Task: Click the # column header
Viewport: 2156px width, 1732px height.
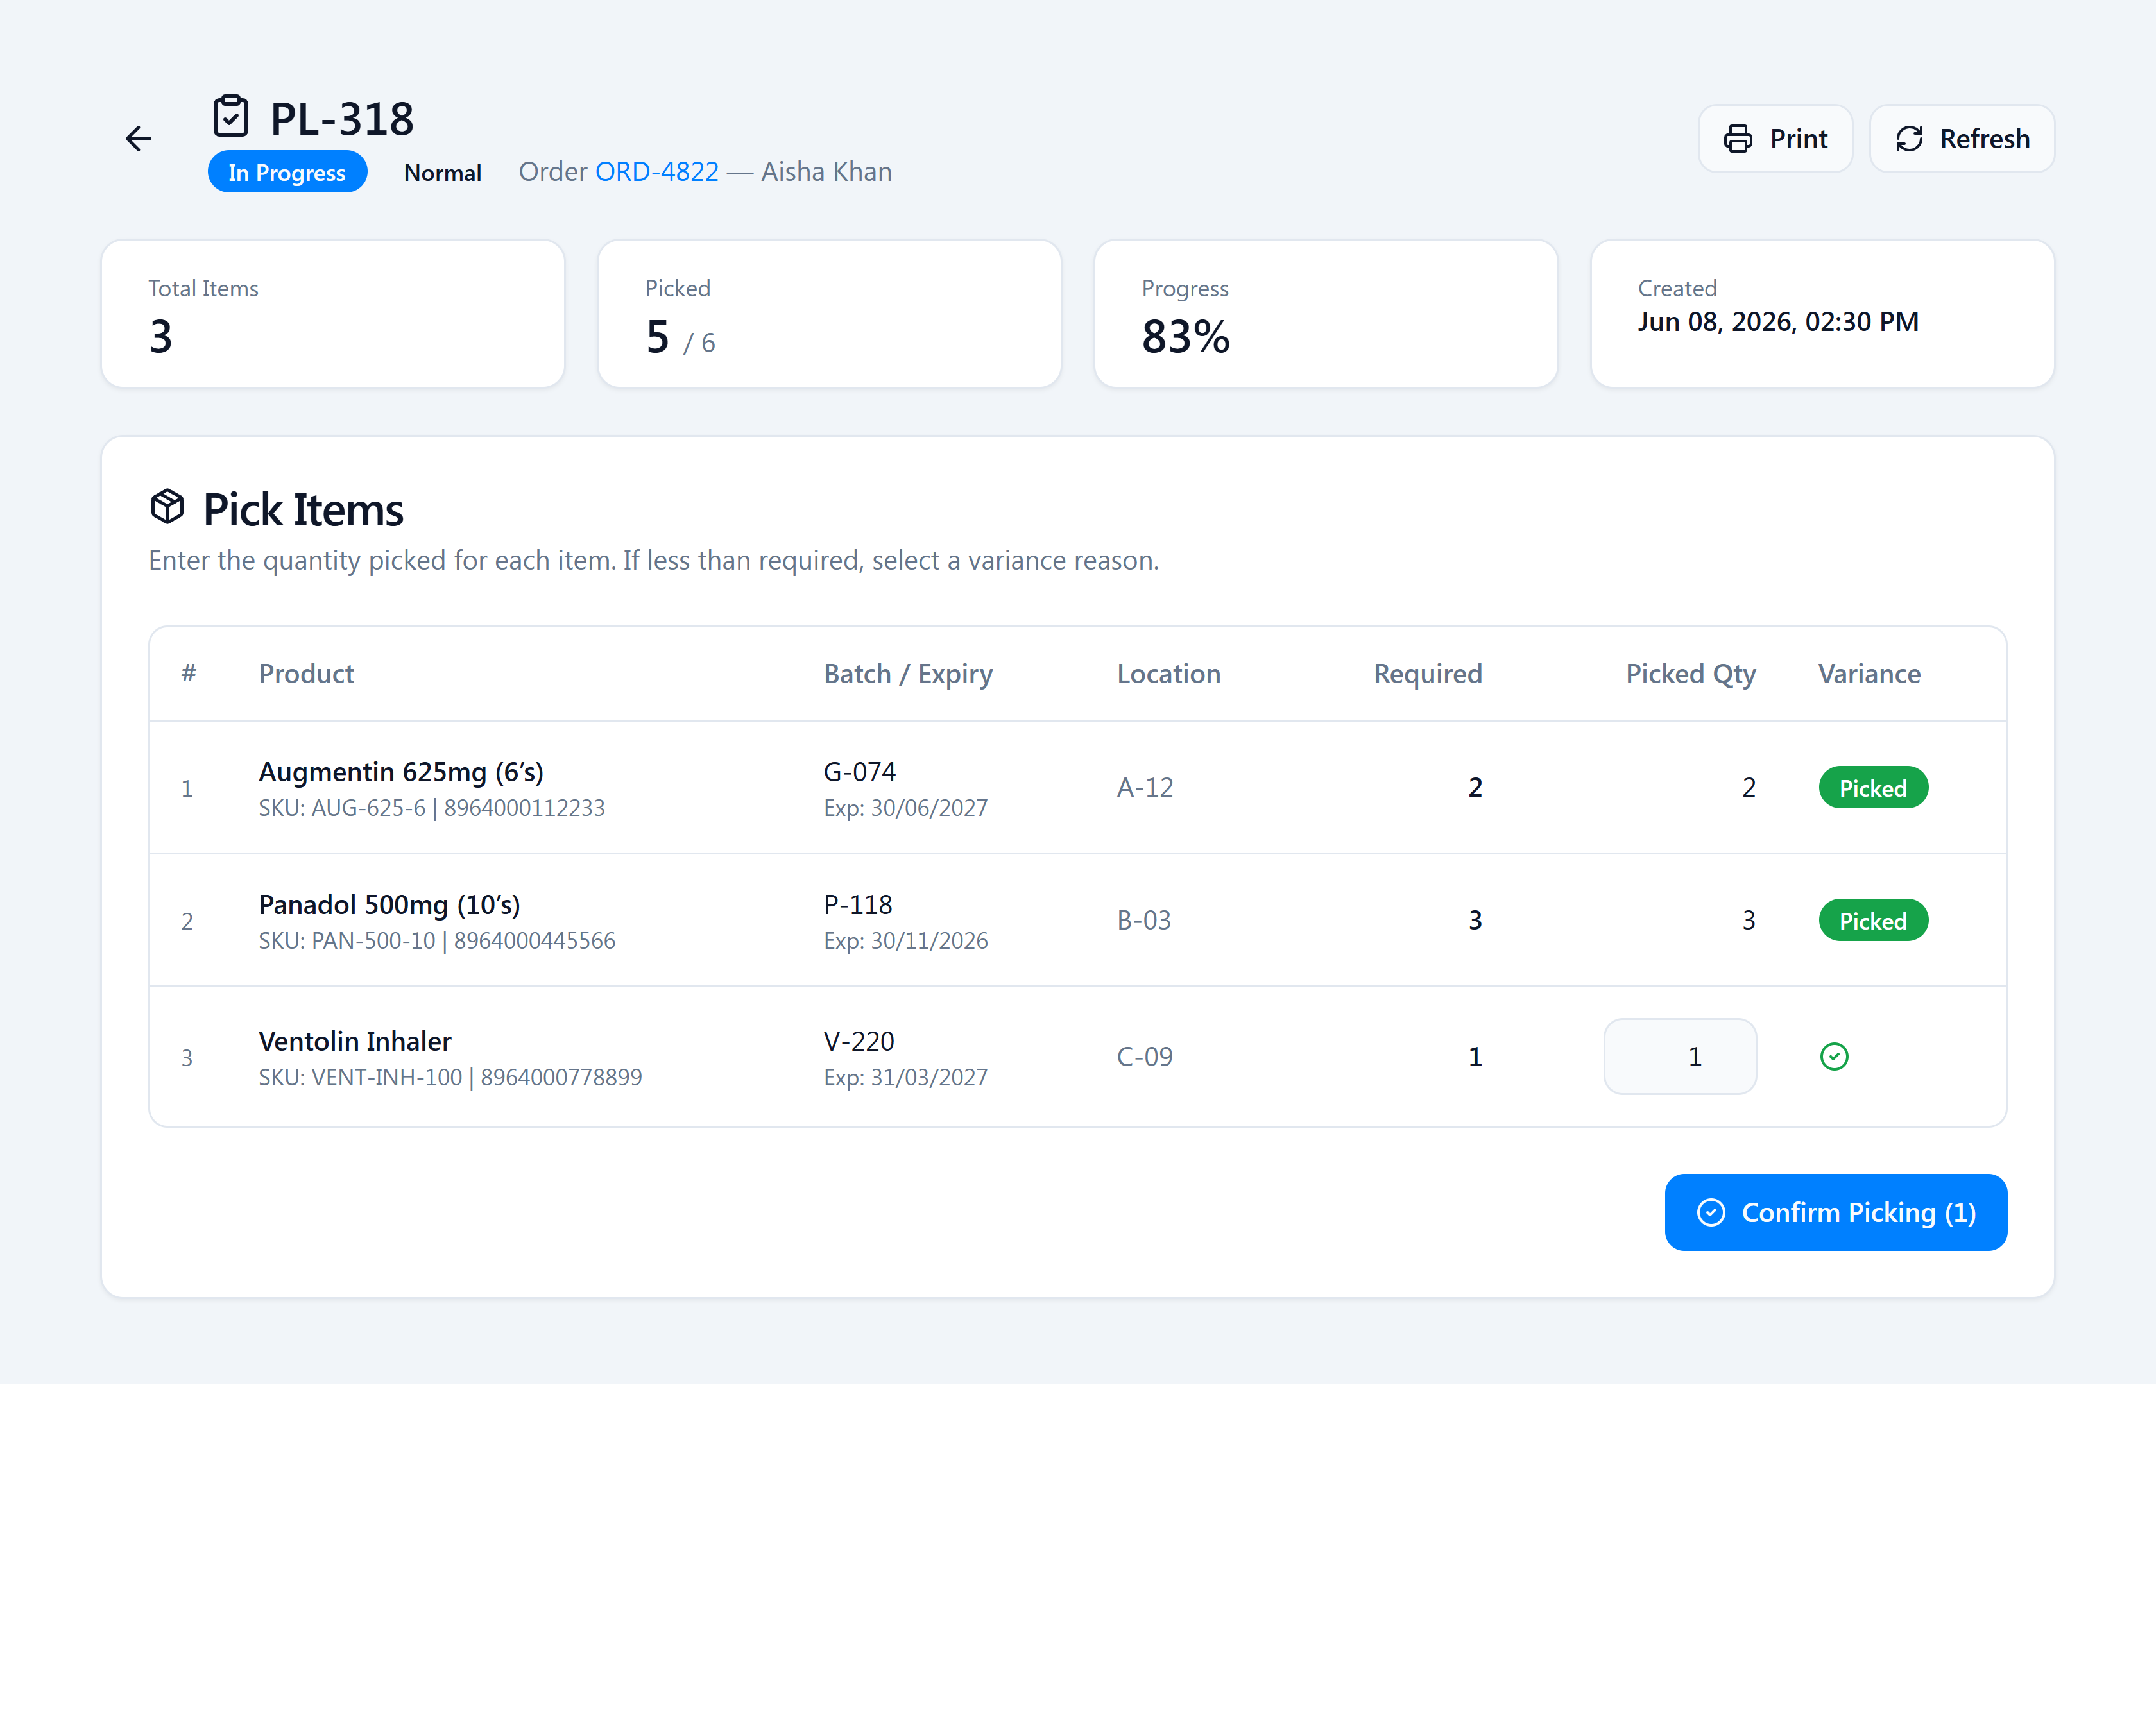Action: click(188, 674)
